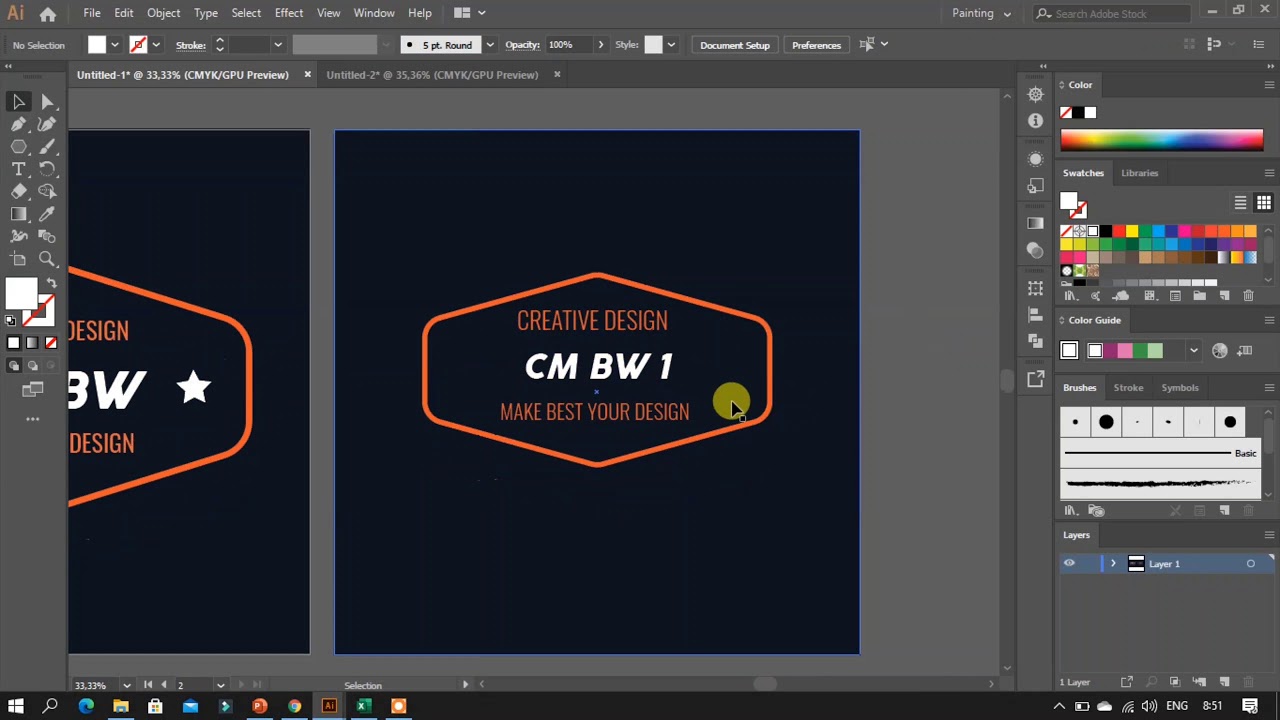This screenshot has width=1280, height=720.
Task: Set paint mode to None
Action: point(50,343)
